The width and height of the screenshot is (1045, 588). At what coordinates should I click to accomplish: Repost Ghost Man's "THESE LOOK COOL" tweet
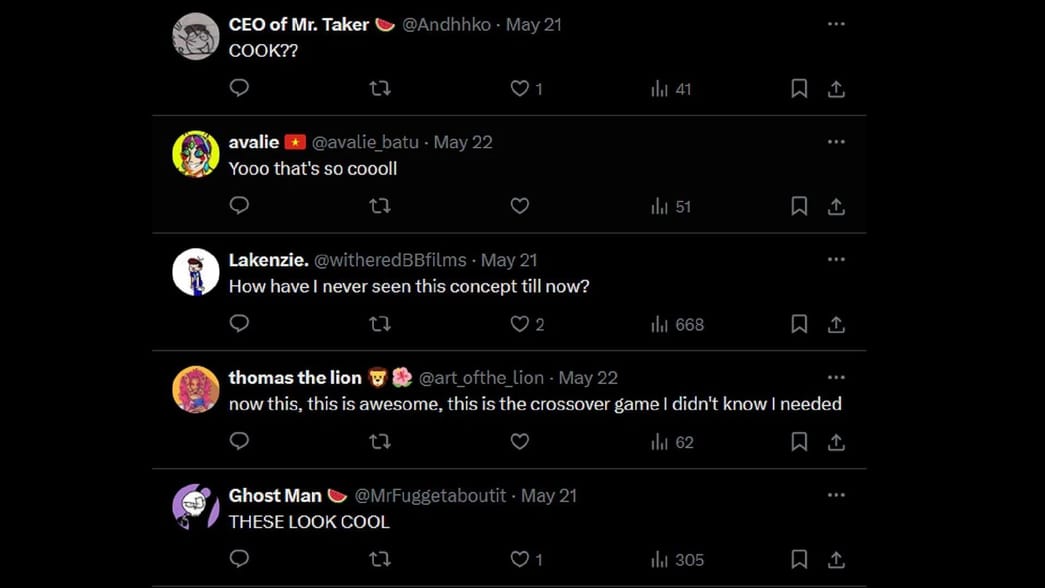coord(380,559)
